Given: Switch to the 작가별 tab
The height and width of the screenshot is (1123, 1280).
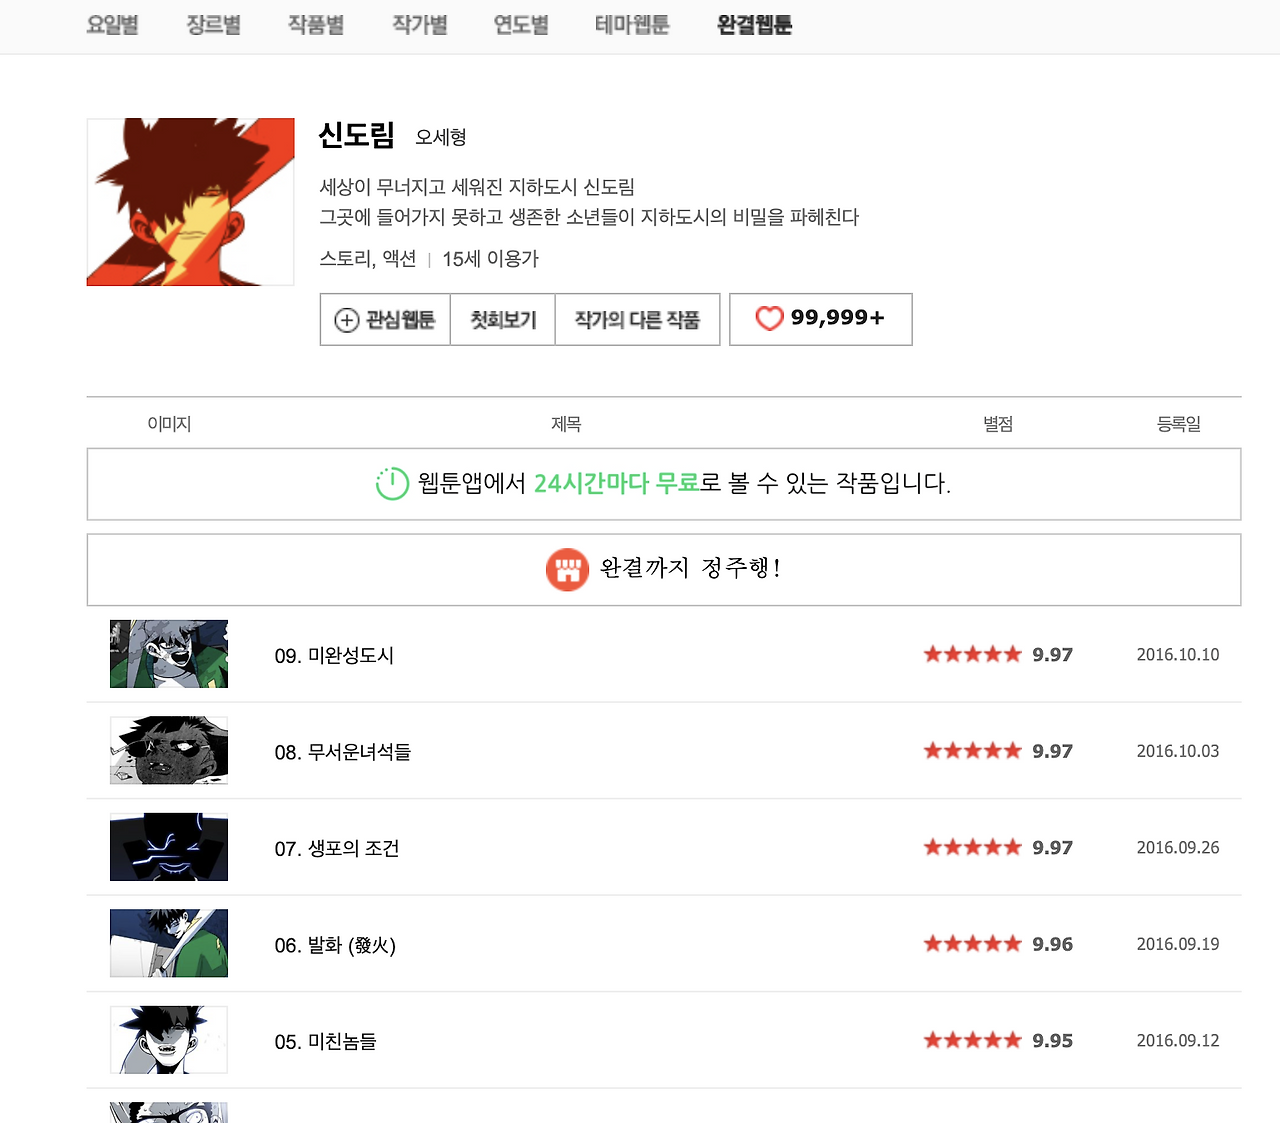Looking at the screenshot, I should [419, 25].
